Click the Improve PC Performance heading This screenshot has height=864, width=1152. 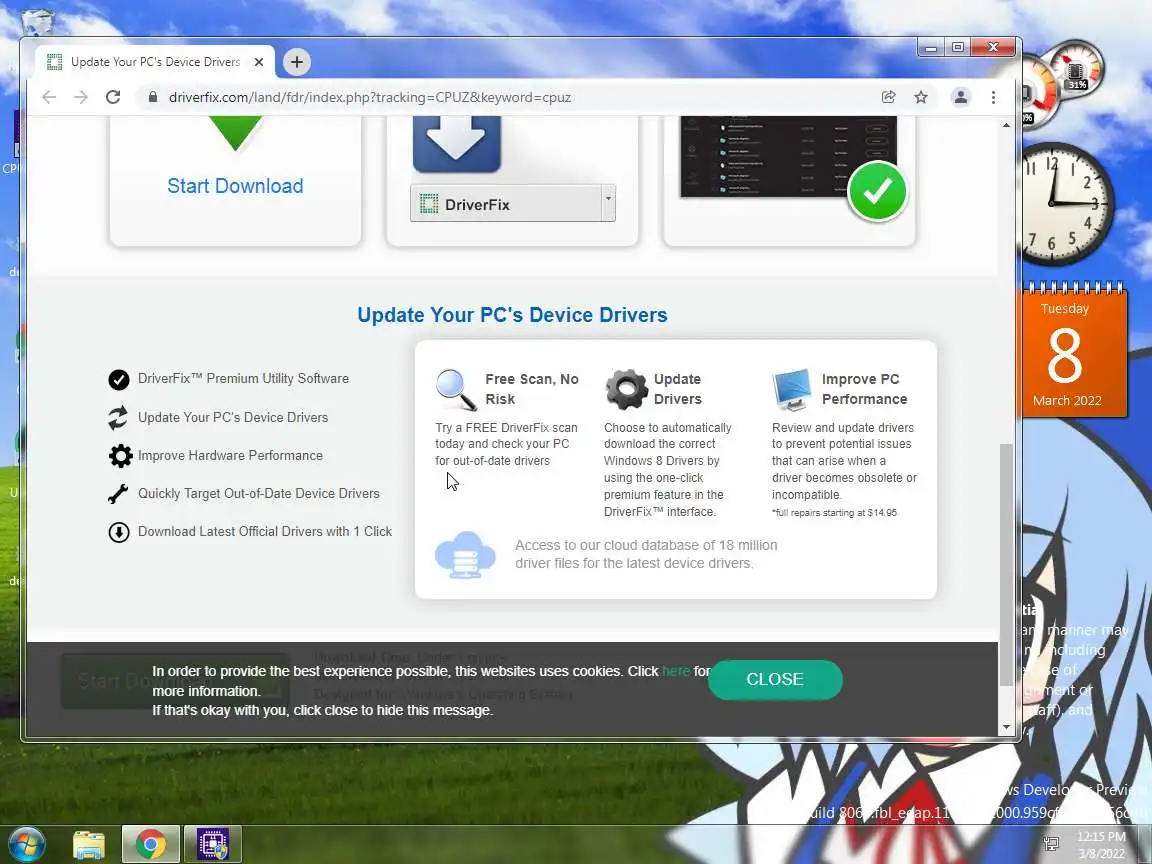(x=865, y=389)
